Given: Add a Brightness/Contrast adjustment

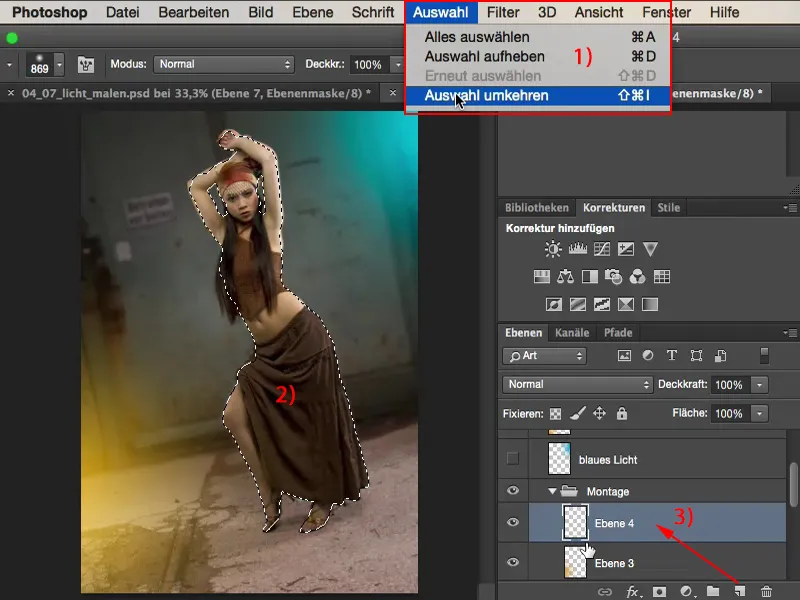Looking at the screenshot, I should (x=553, y=249).
